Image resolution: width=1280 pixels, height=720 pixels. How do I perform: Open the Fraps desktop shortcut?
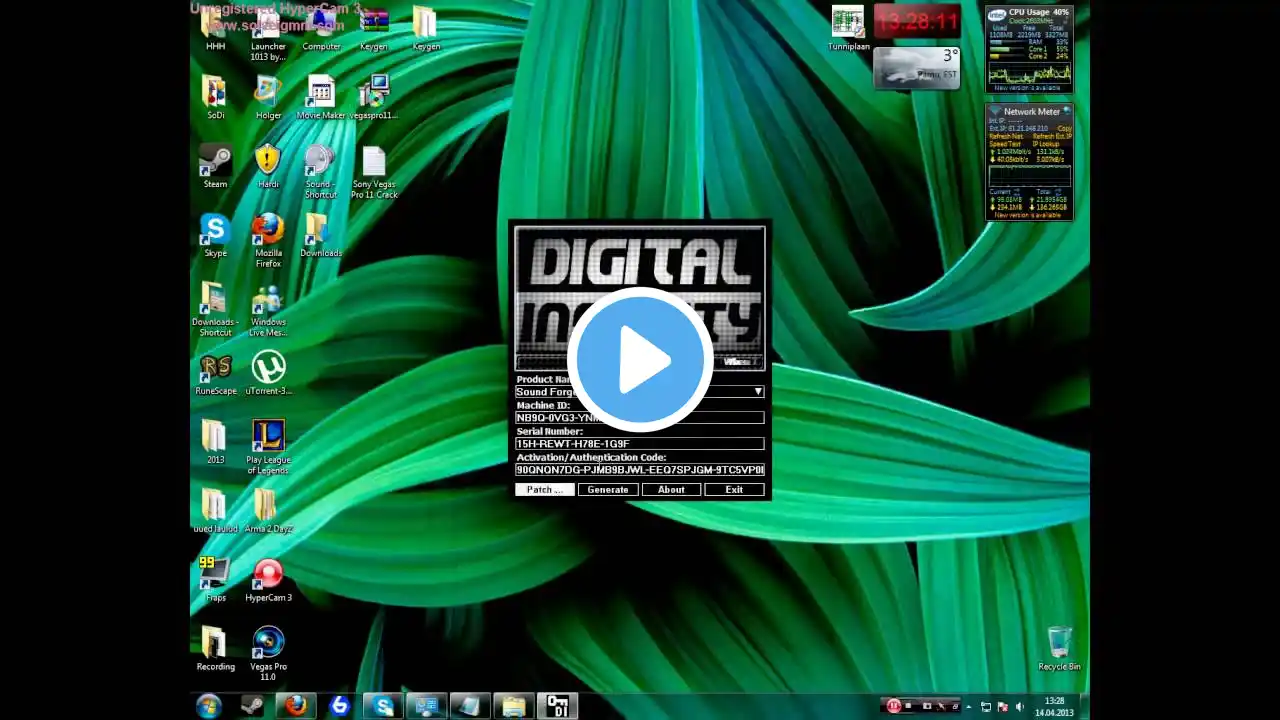click(x=215, y=575)
